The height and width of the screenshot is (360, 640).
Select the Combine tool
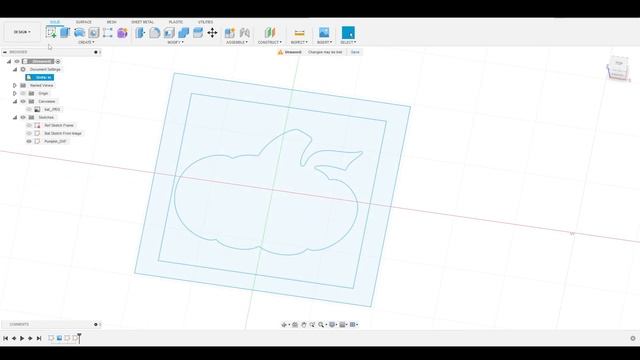[184, 33]
